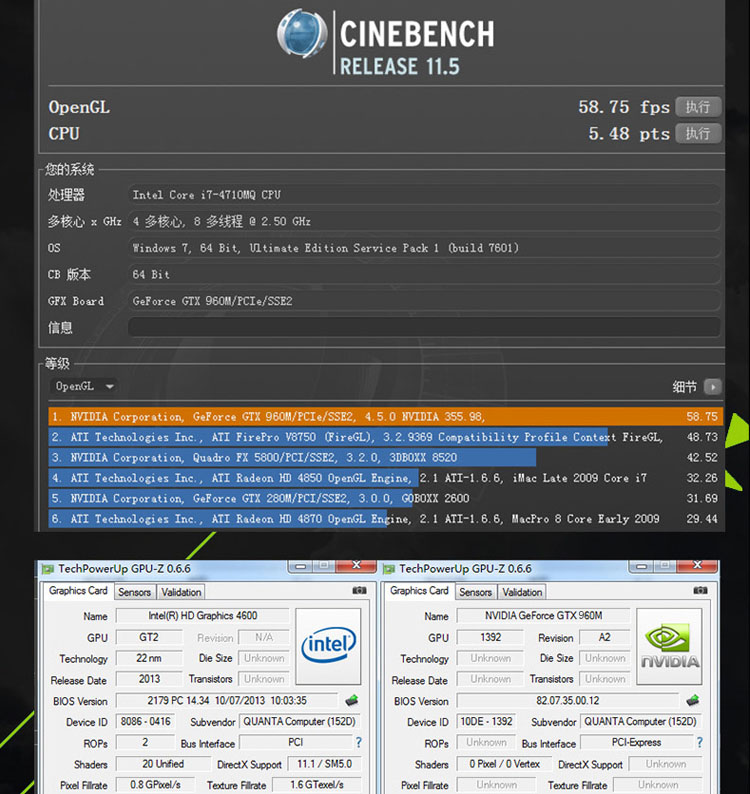This screenshot has height=794, width=750.
Task: Open Validation tab in Intel GPU-Z window
Action: pos(181,592)
